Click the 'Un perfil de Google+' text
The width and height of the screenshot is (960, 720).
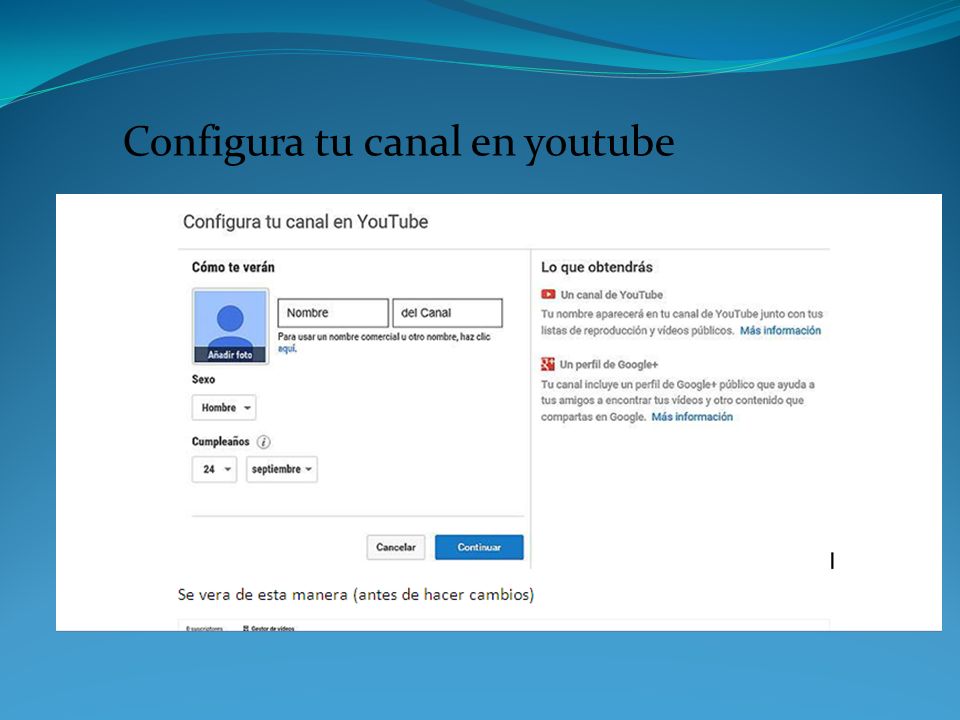pos(609,364)
